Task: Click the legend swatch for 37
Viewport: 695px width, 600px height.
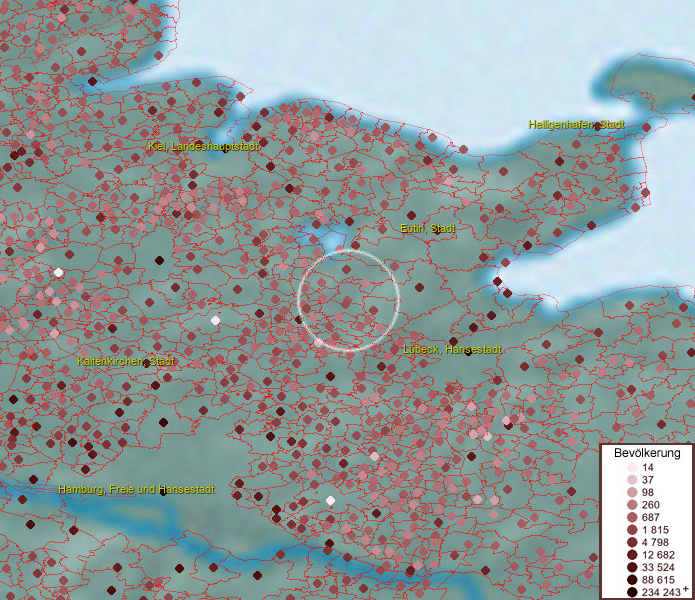Action: coord(632,479)
